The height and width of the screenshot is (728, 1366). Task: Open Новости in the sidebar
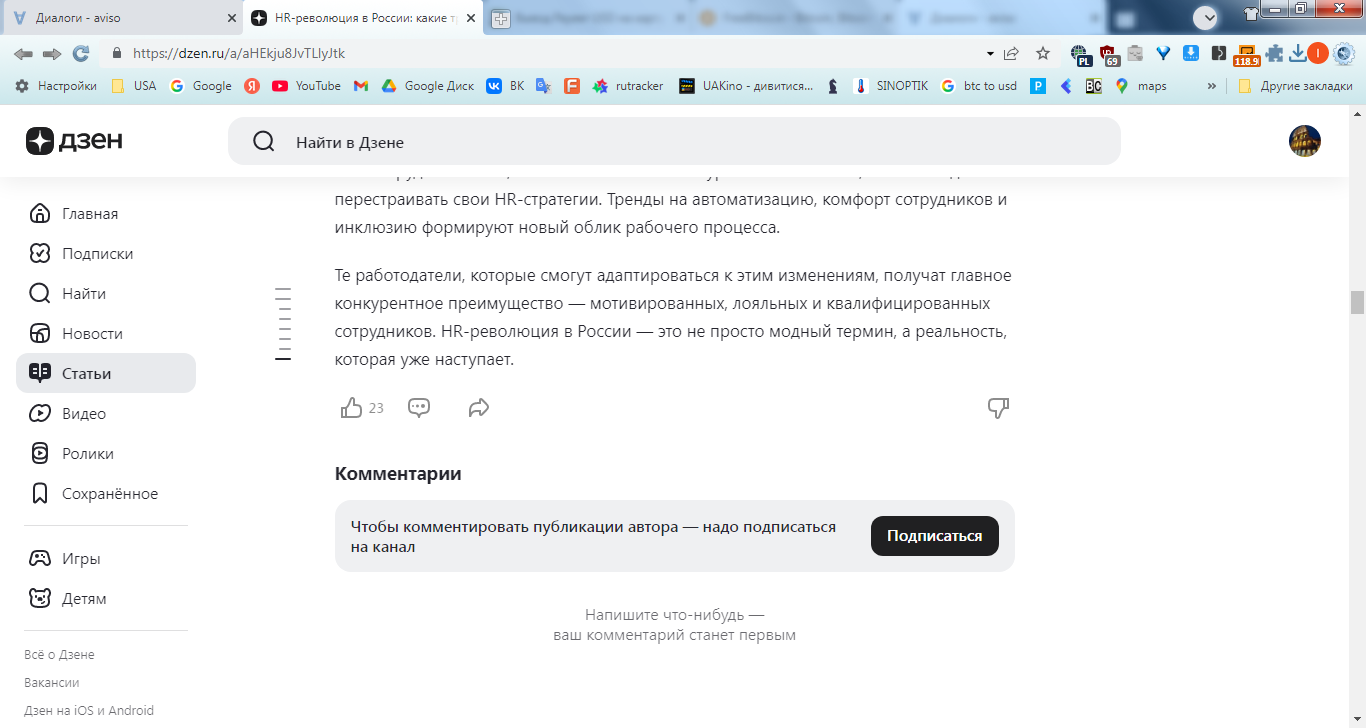pos(106,334)
